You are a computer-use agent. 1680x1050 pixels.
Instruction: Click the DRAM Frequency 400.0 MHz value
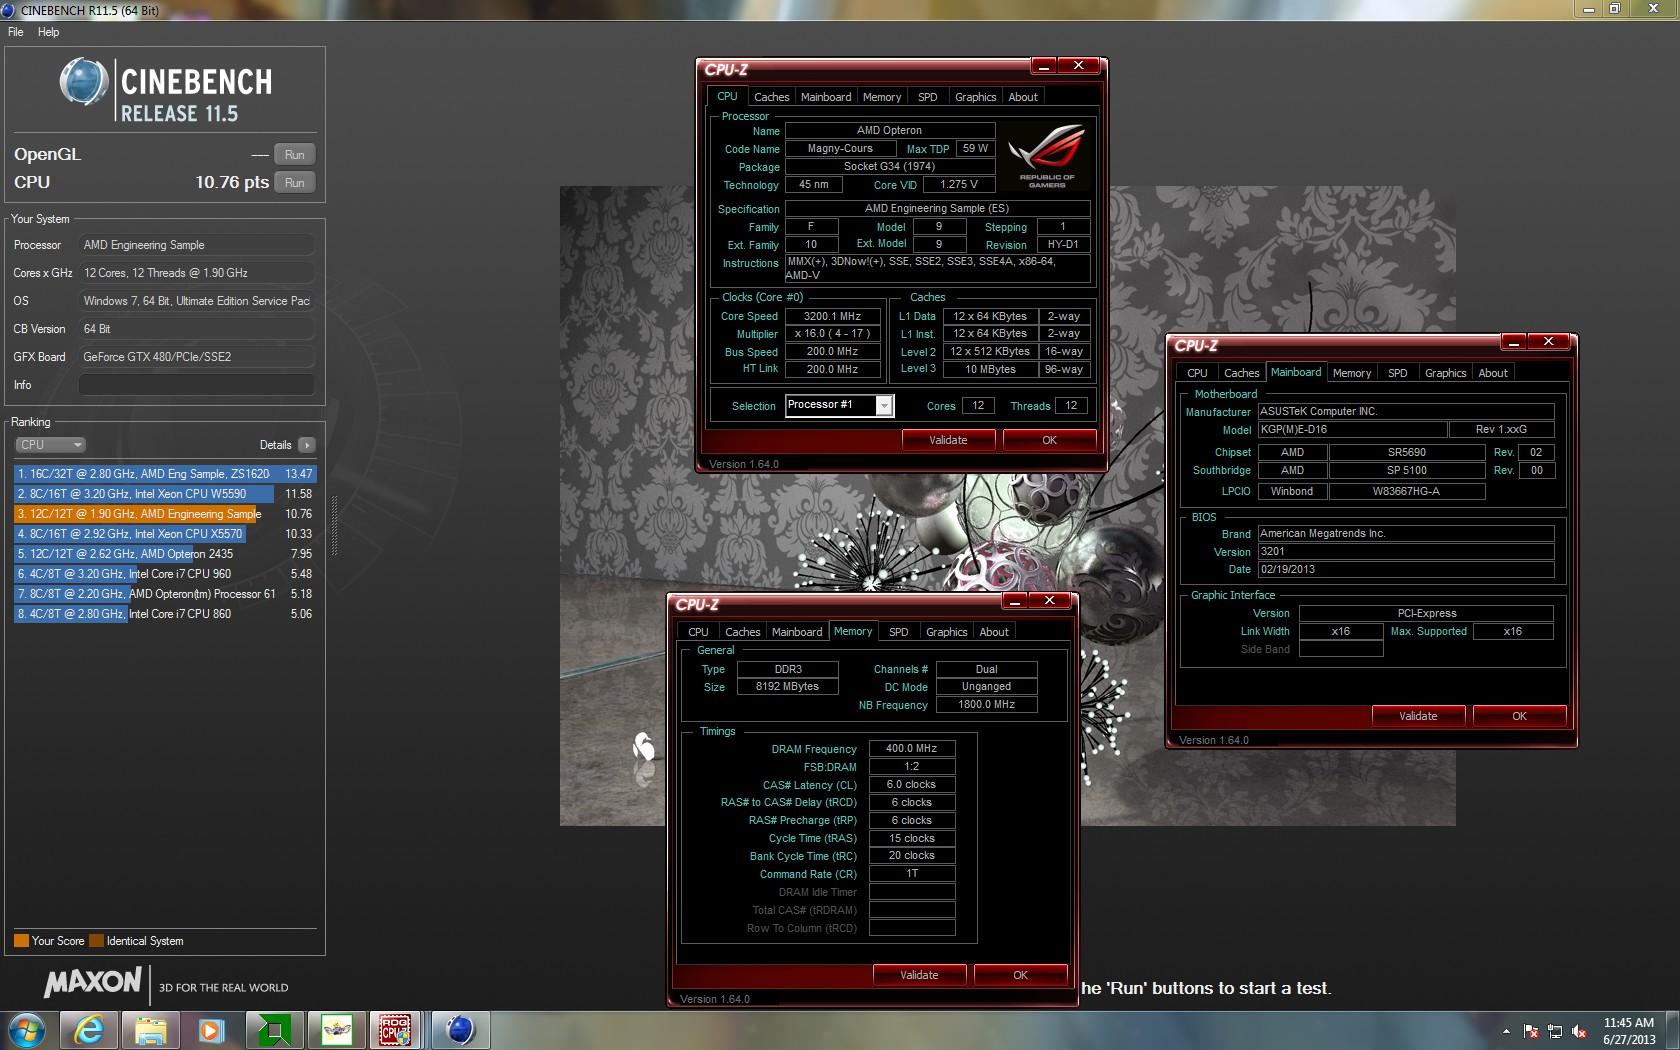click(x=912, y=748)
